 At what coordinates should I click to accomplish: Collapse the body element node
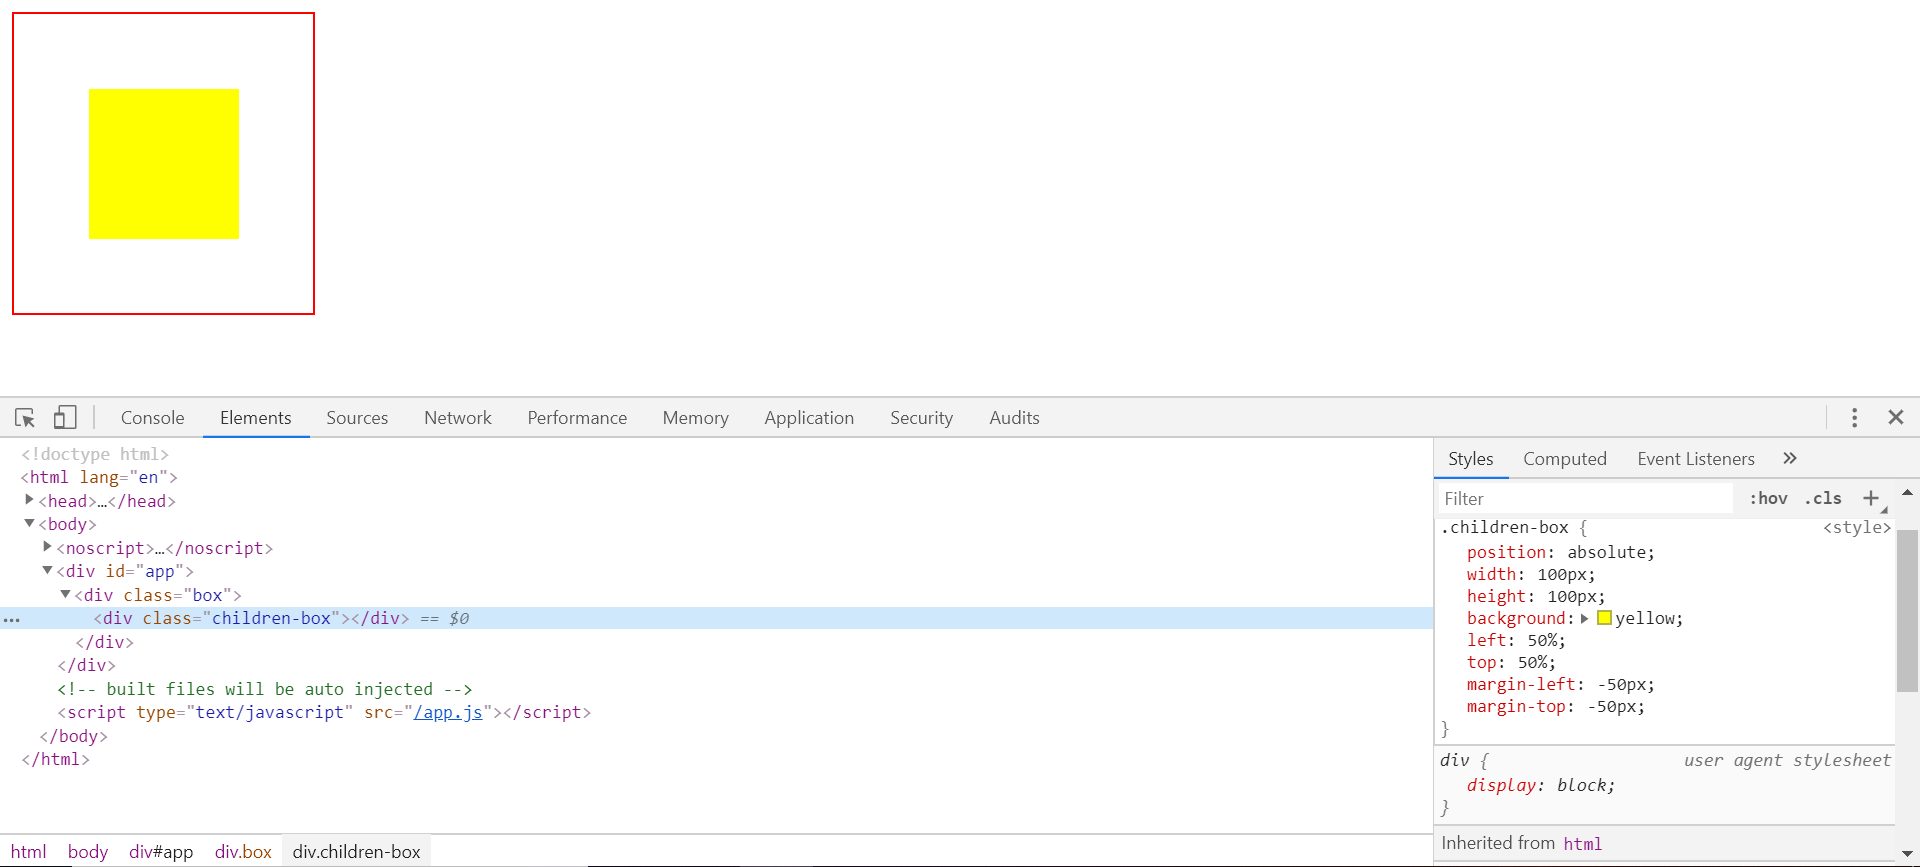point(29,523)
